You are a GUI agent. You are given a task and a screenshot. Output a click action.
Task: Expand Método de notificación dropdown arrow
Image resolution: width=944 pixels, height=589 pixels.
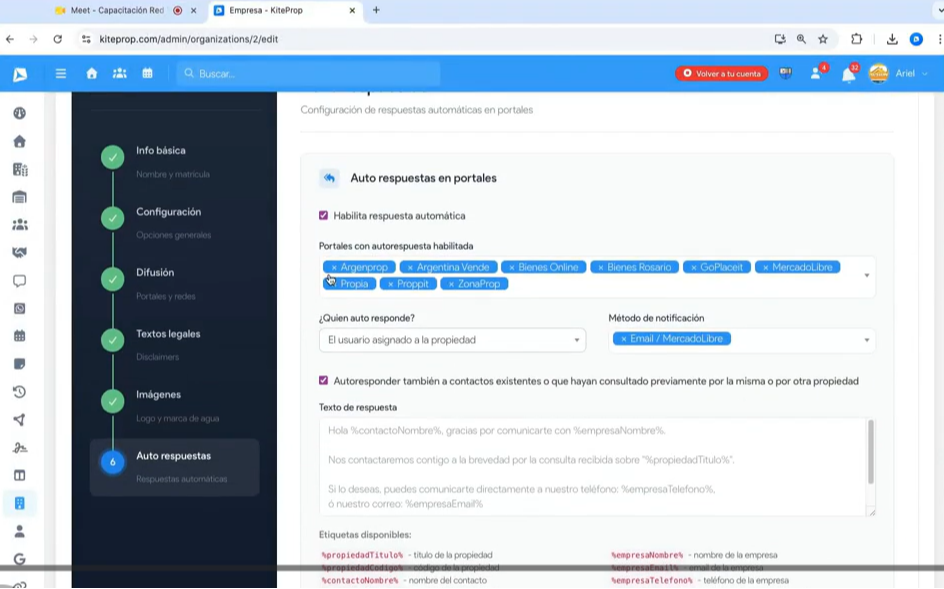[867, 340]
